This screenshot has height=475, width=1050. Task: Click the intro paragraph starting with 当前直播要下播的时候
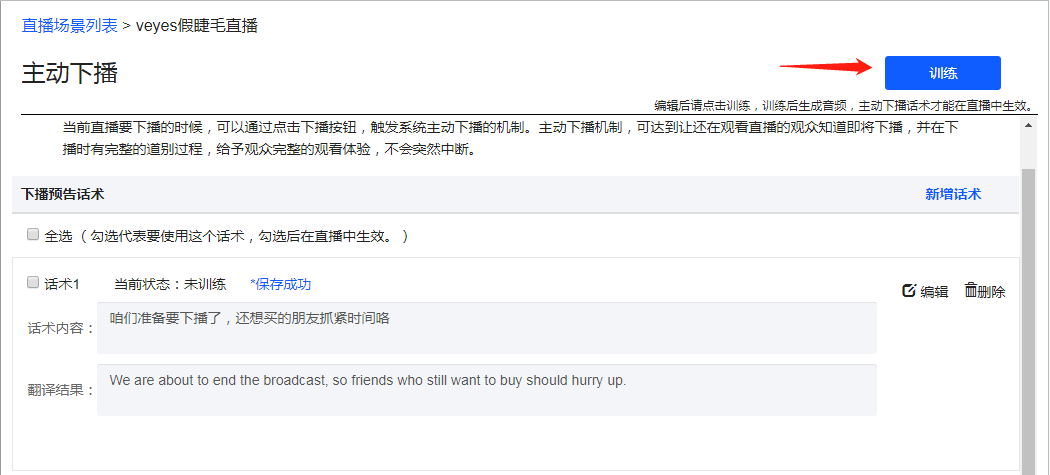point(510,139)
